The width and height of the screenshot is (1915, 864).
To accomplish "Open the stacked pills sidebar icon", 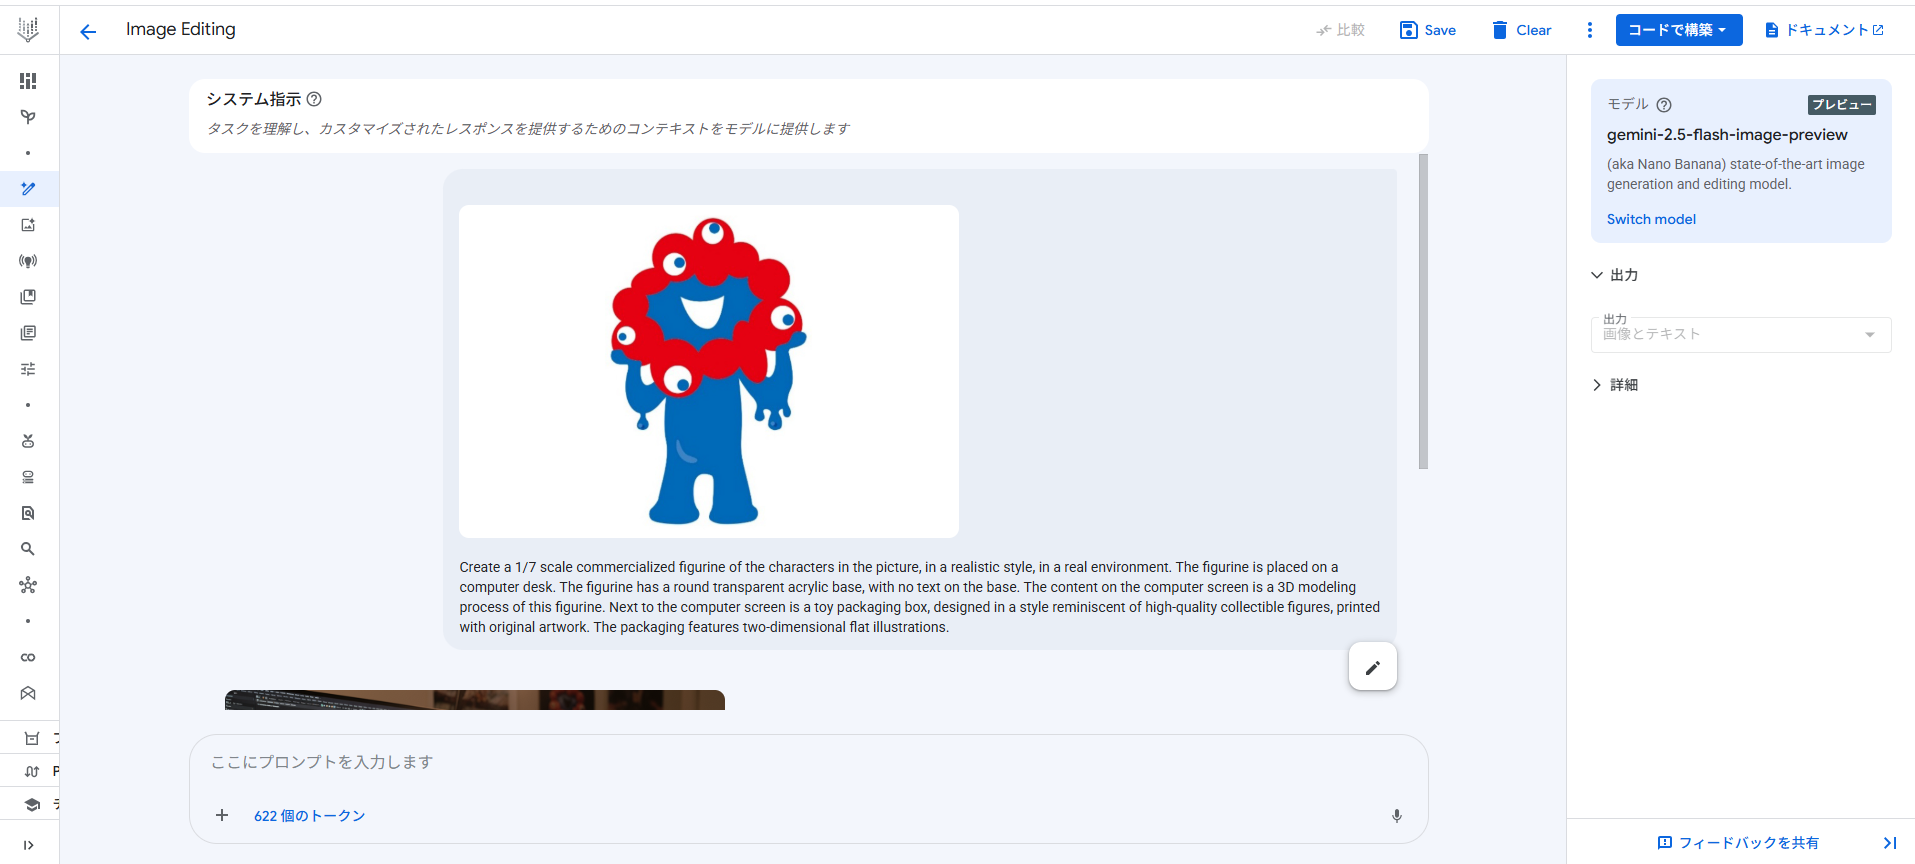I will coord(28,477).
